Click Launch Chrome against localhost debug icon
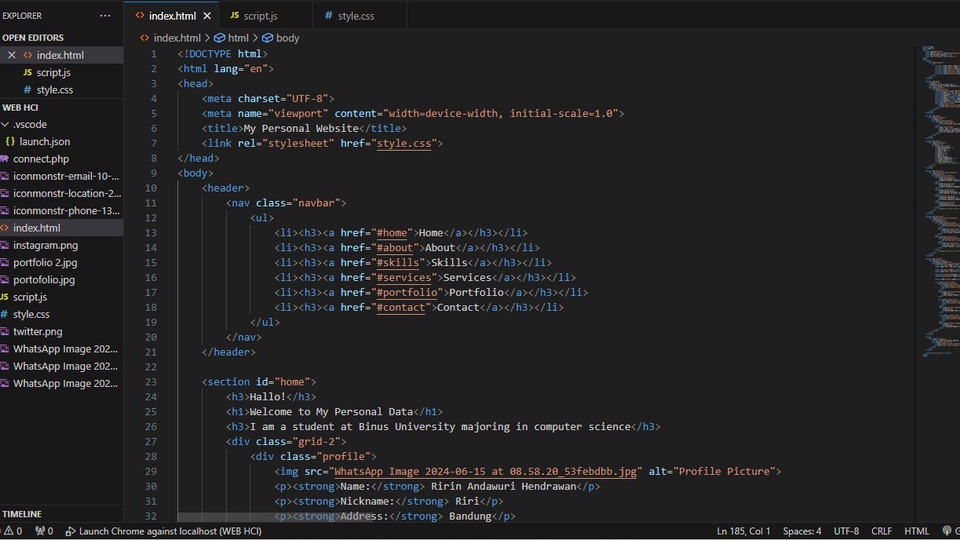The height and width of the screenshot is (540, 960). (x=71, y=531)
